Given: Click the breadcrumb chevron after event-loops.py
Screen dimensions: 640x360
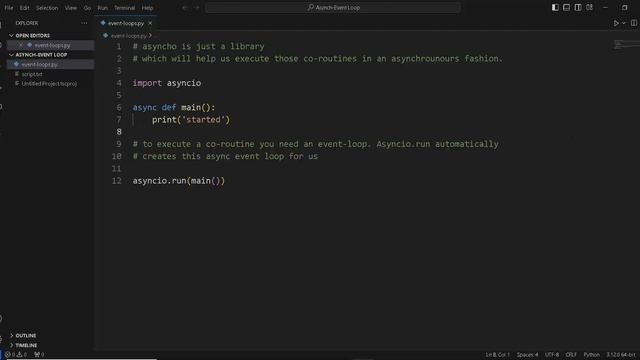Looking at the screenshot, I should click(x=150, y=36).
